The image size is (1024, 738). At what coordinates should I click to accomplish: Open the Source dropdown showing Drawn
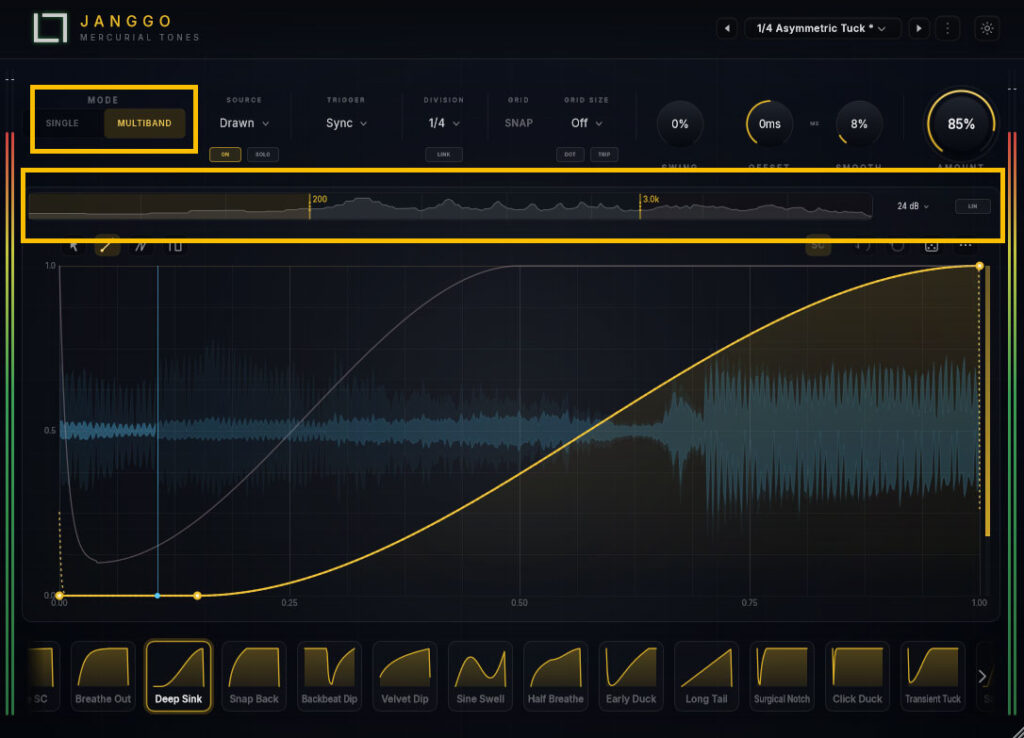244,123
